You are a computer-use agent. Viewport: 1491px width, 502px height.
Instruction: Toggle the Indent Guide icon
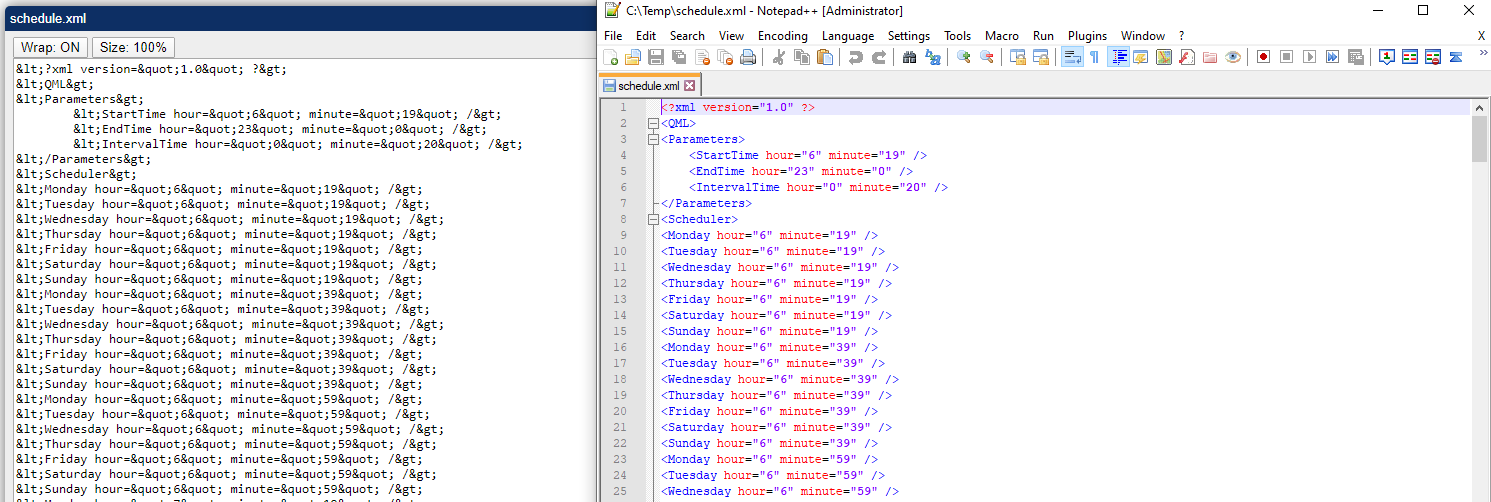[x=1121, y=57]
